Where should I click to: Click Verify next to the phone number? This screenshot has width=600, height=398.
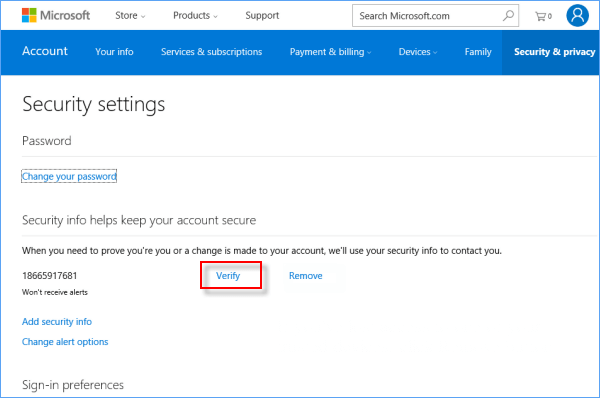(228, 276)
